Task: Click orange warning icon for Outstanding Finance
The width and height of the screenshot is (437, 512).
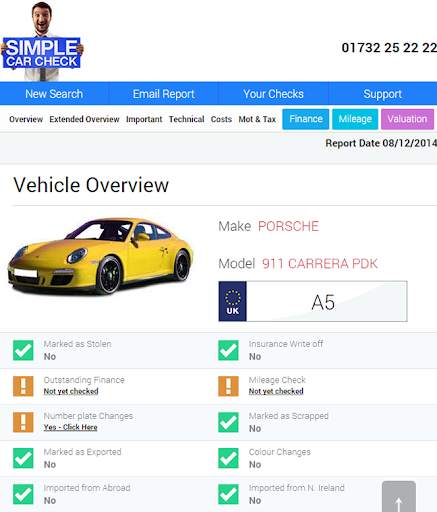Action: coord(23,386)
